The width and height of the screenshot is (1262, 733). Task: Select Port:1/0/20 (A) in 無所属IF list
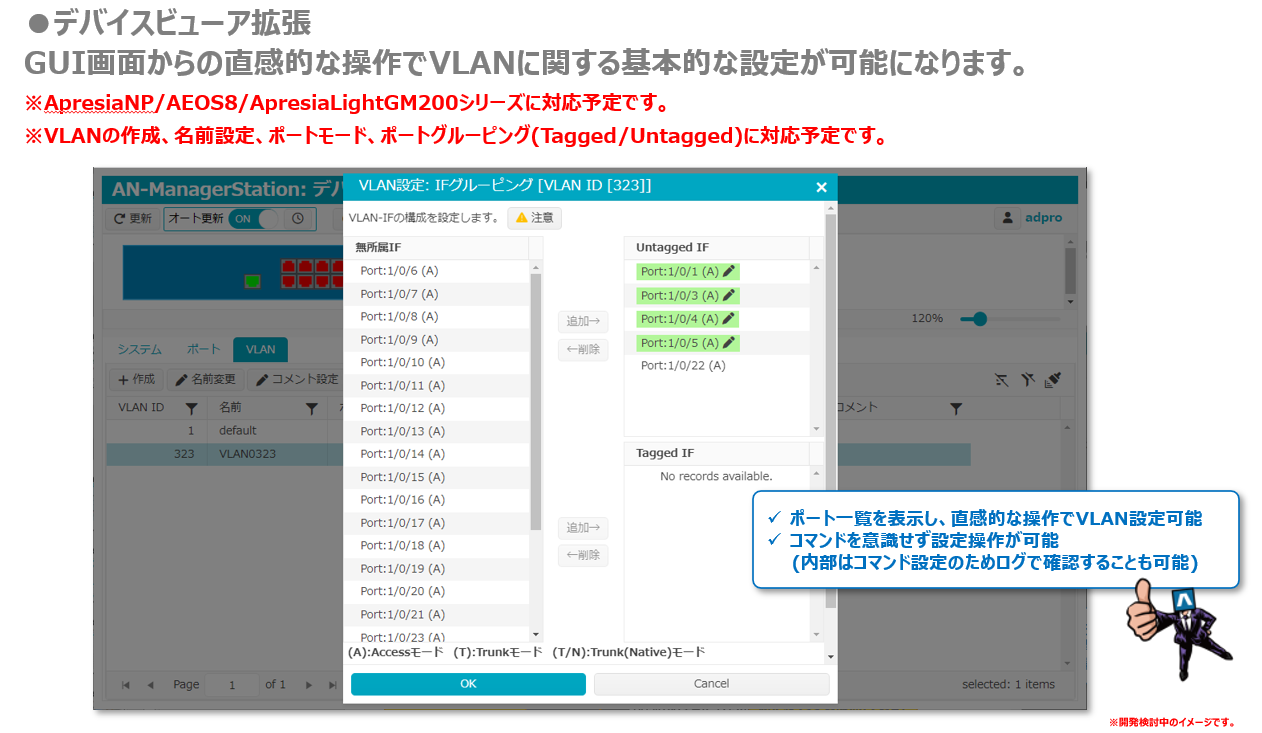(x=436, y=592)
